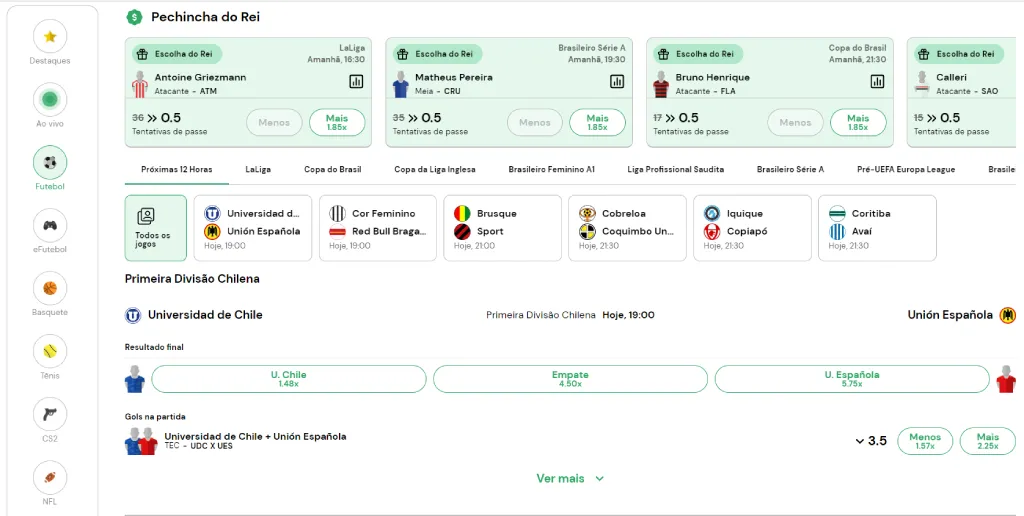The height and width of the screenshot is (516, 1024).
Task: Open the Brusque vs Sport match card
Action: 504,228
